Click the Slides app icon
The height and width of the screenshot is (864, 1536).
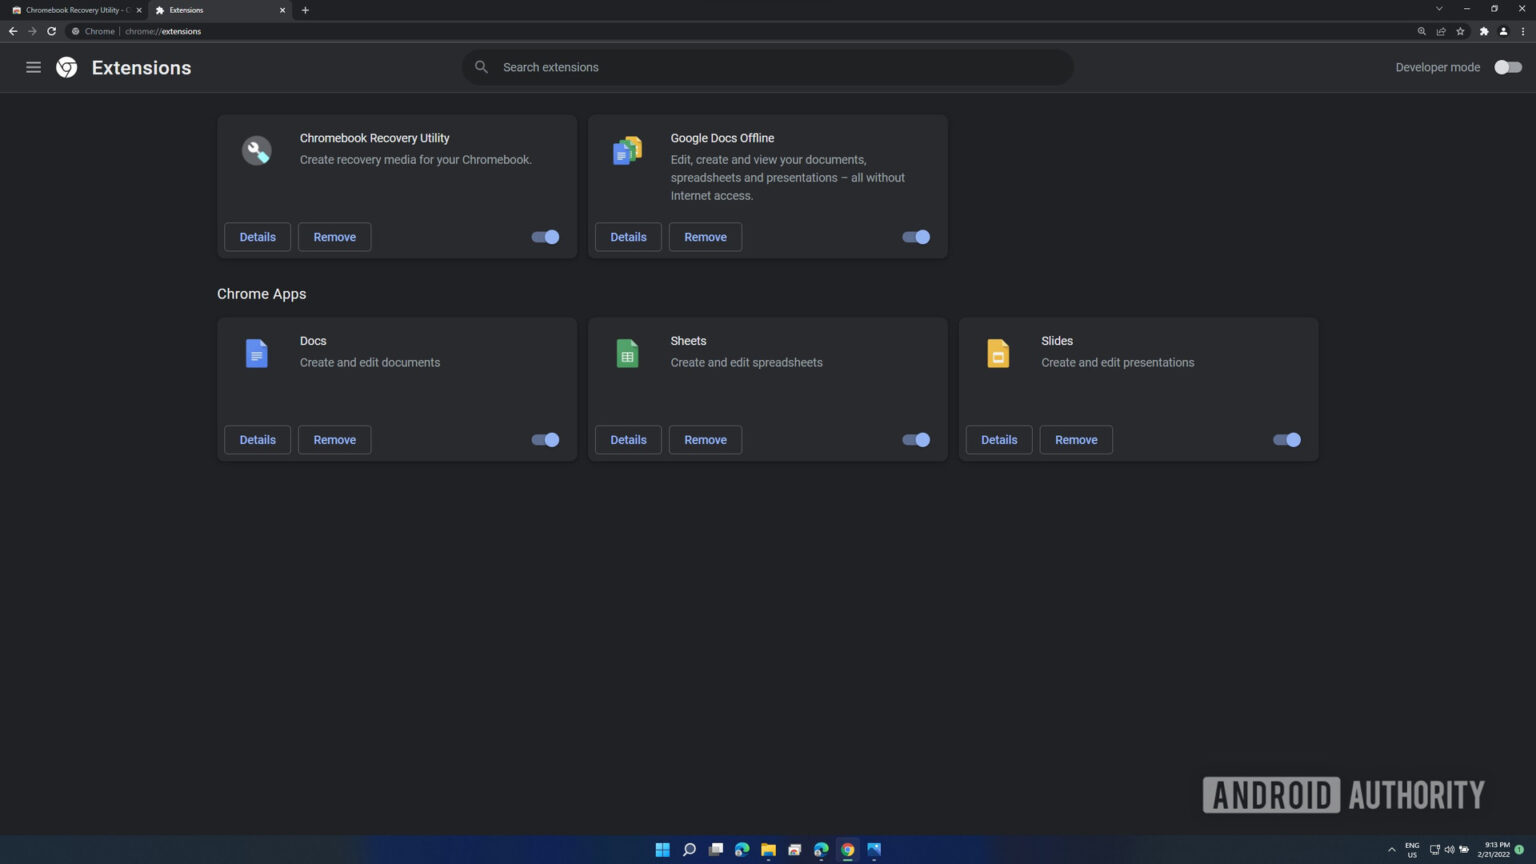point(998,353)
